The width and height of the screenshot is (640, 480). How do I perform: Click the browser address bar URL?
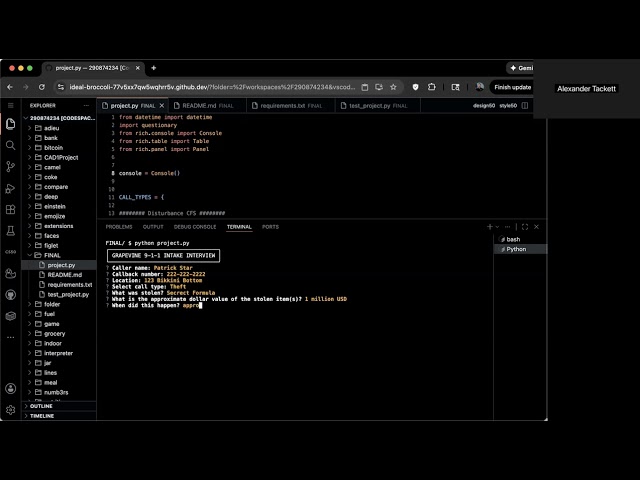pyautogui.click(x=212, y=87)
